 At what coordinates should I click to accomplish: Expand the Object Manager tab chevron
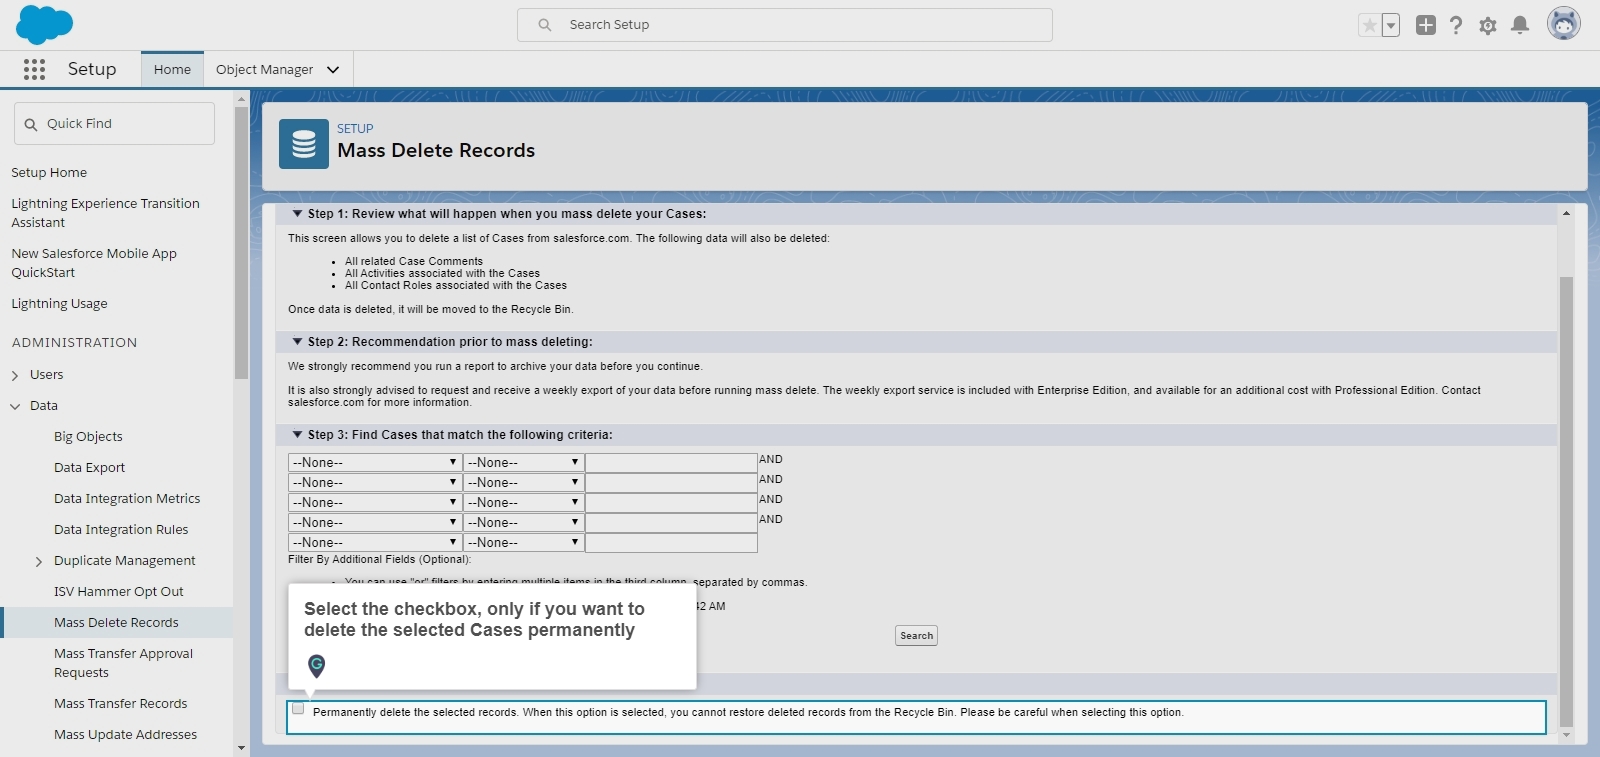pos(333,69)
